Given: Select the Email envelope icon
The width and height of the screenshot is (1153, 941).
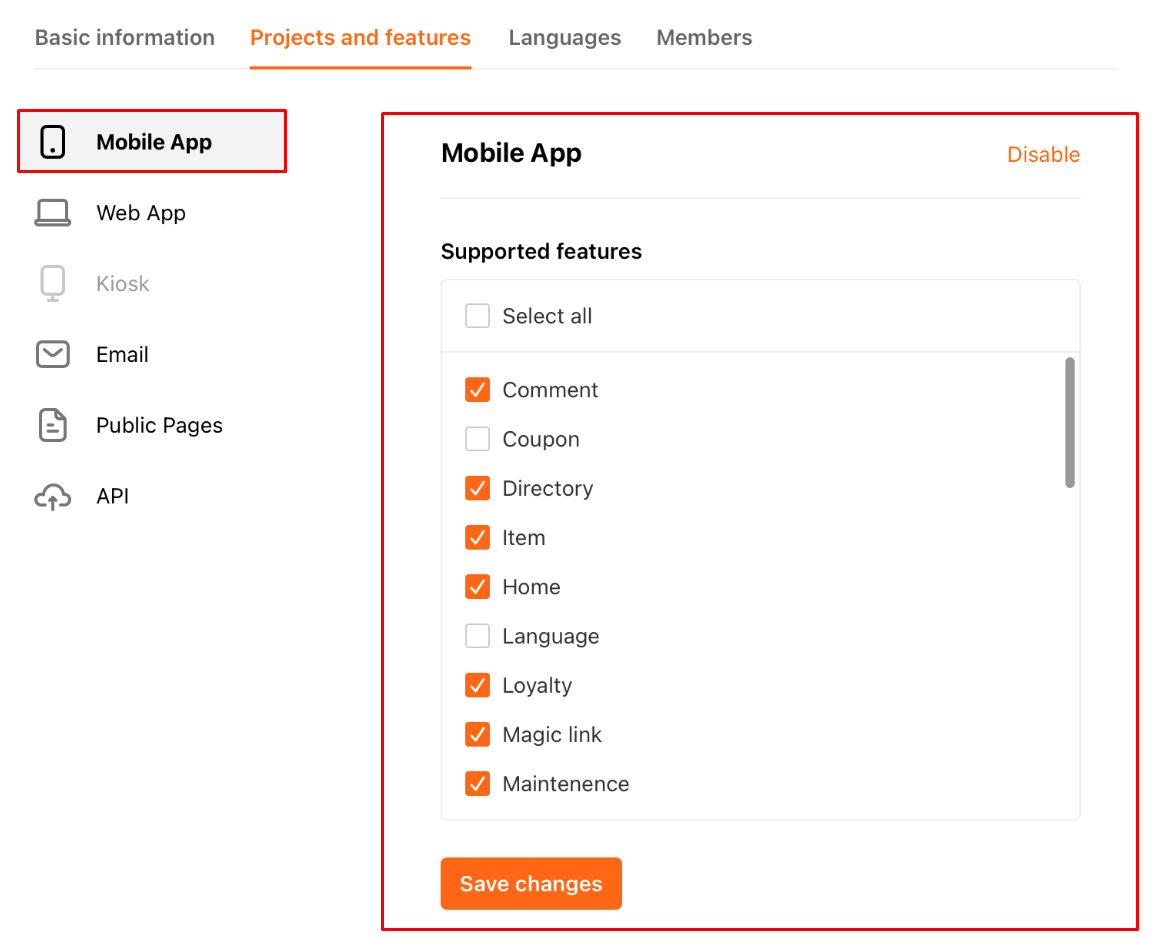Looking at the screenshot, I should click(x=52, y=354).
